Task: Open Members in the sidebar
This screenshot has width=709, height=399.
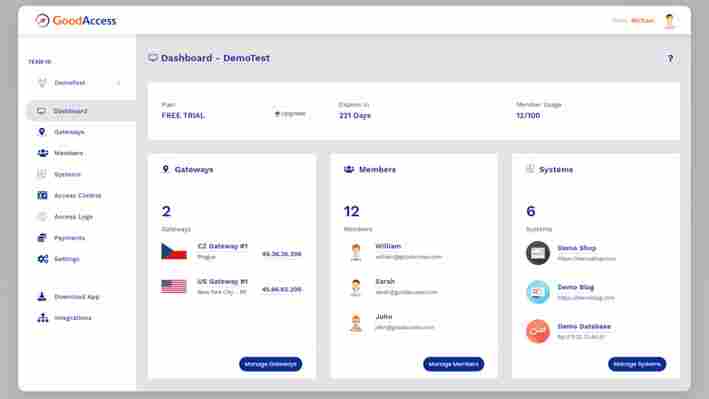Action: click(x=69, y=153)
